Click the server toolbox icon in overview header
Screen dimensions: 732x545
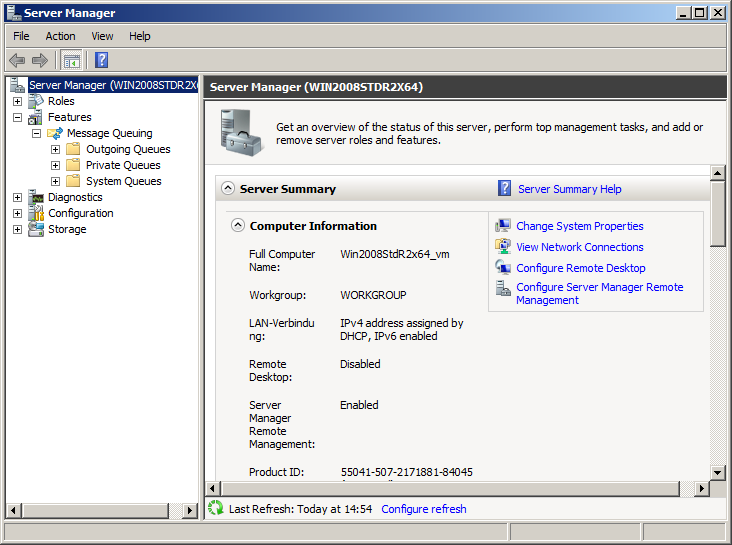click(241, 133)
